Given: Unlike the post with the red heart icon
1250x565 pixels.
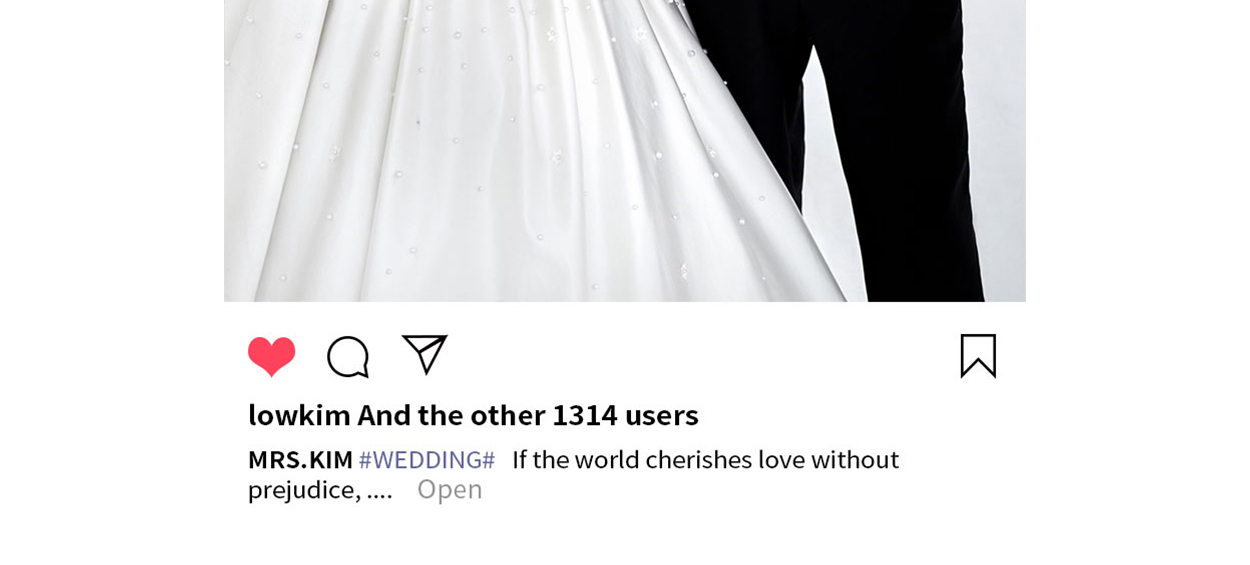Looking at the screenshot, I should point(271,356).
